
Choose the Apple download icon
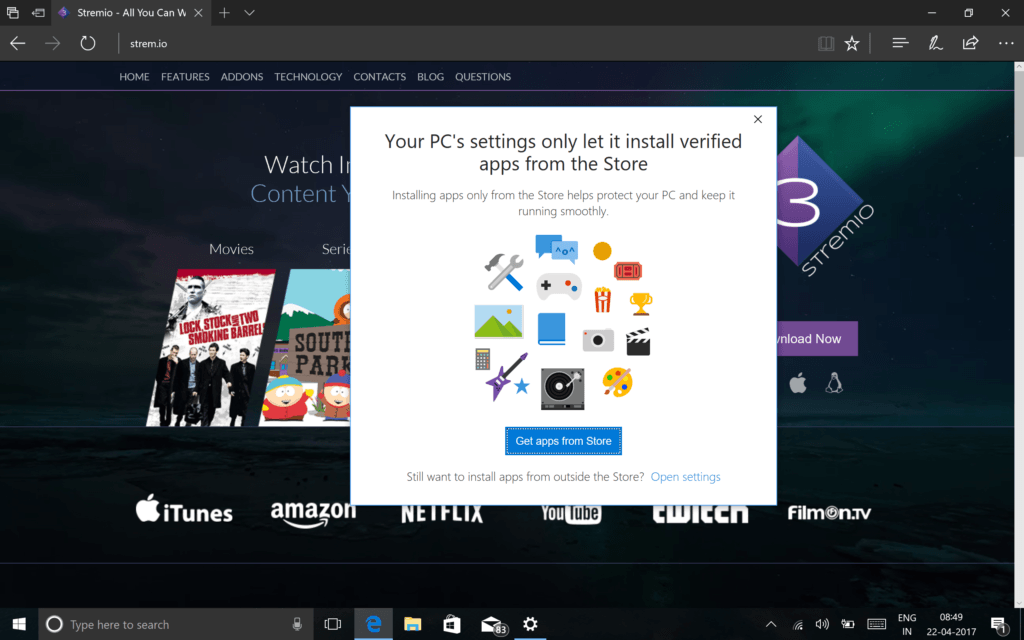(x=797, y=383)
